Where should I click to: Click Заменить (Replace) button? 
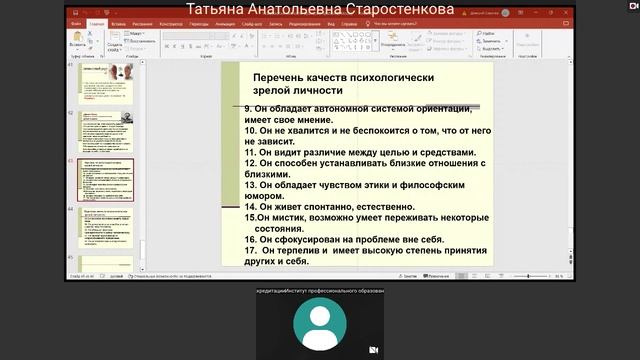(x=492, y=41)
